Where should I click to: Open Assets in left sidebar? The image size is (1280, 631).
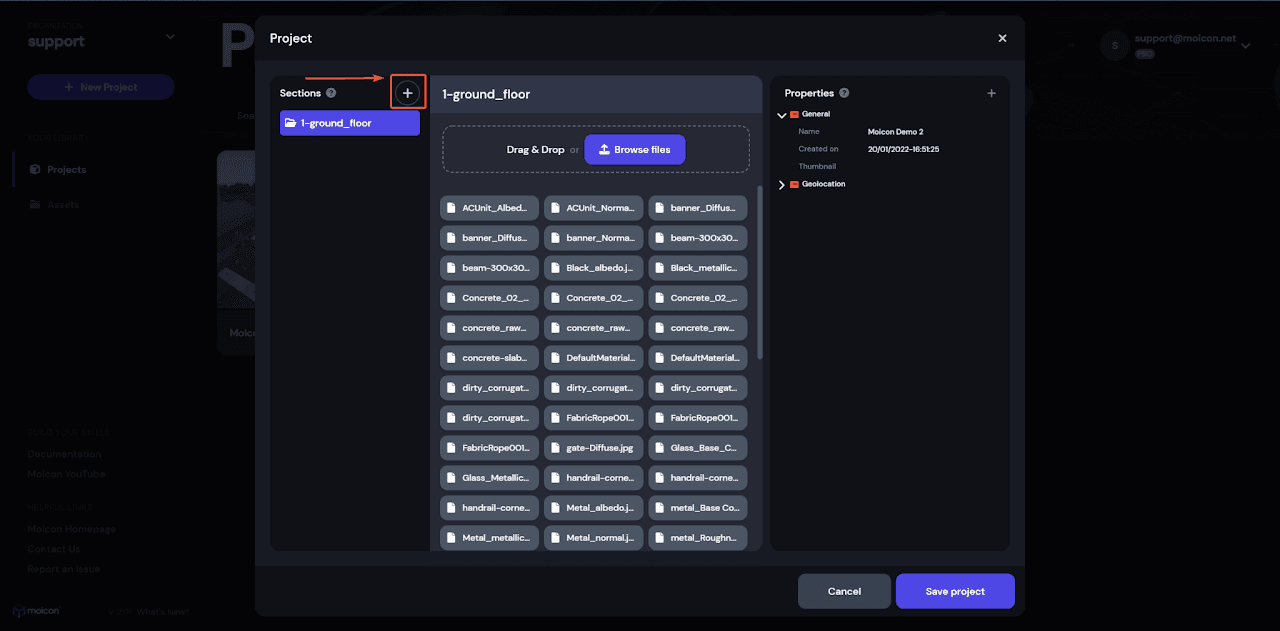[62, 204]
